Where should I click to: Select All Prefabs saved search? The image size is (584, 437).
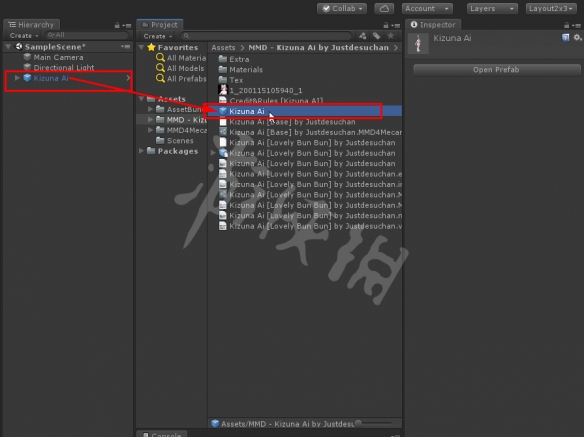coord(181,79)
